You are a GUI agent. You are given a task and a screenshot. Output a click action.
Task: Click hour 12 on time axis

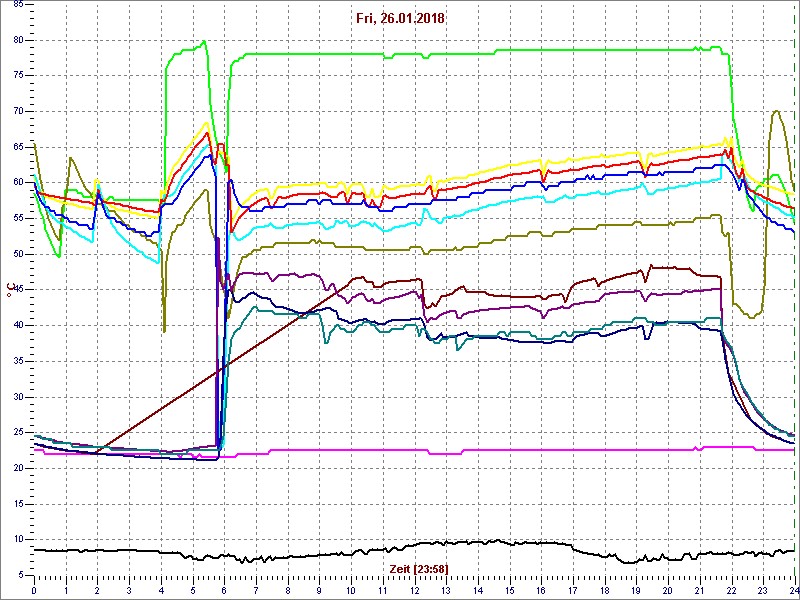[x=414, y=589]
